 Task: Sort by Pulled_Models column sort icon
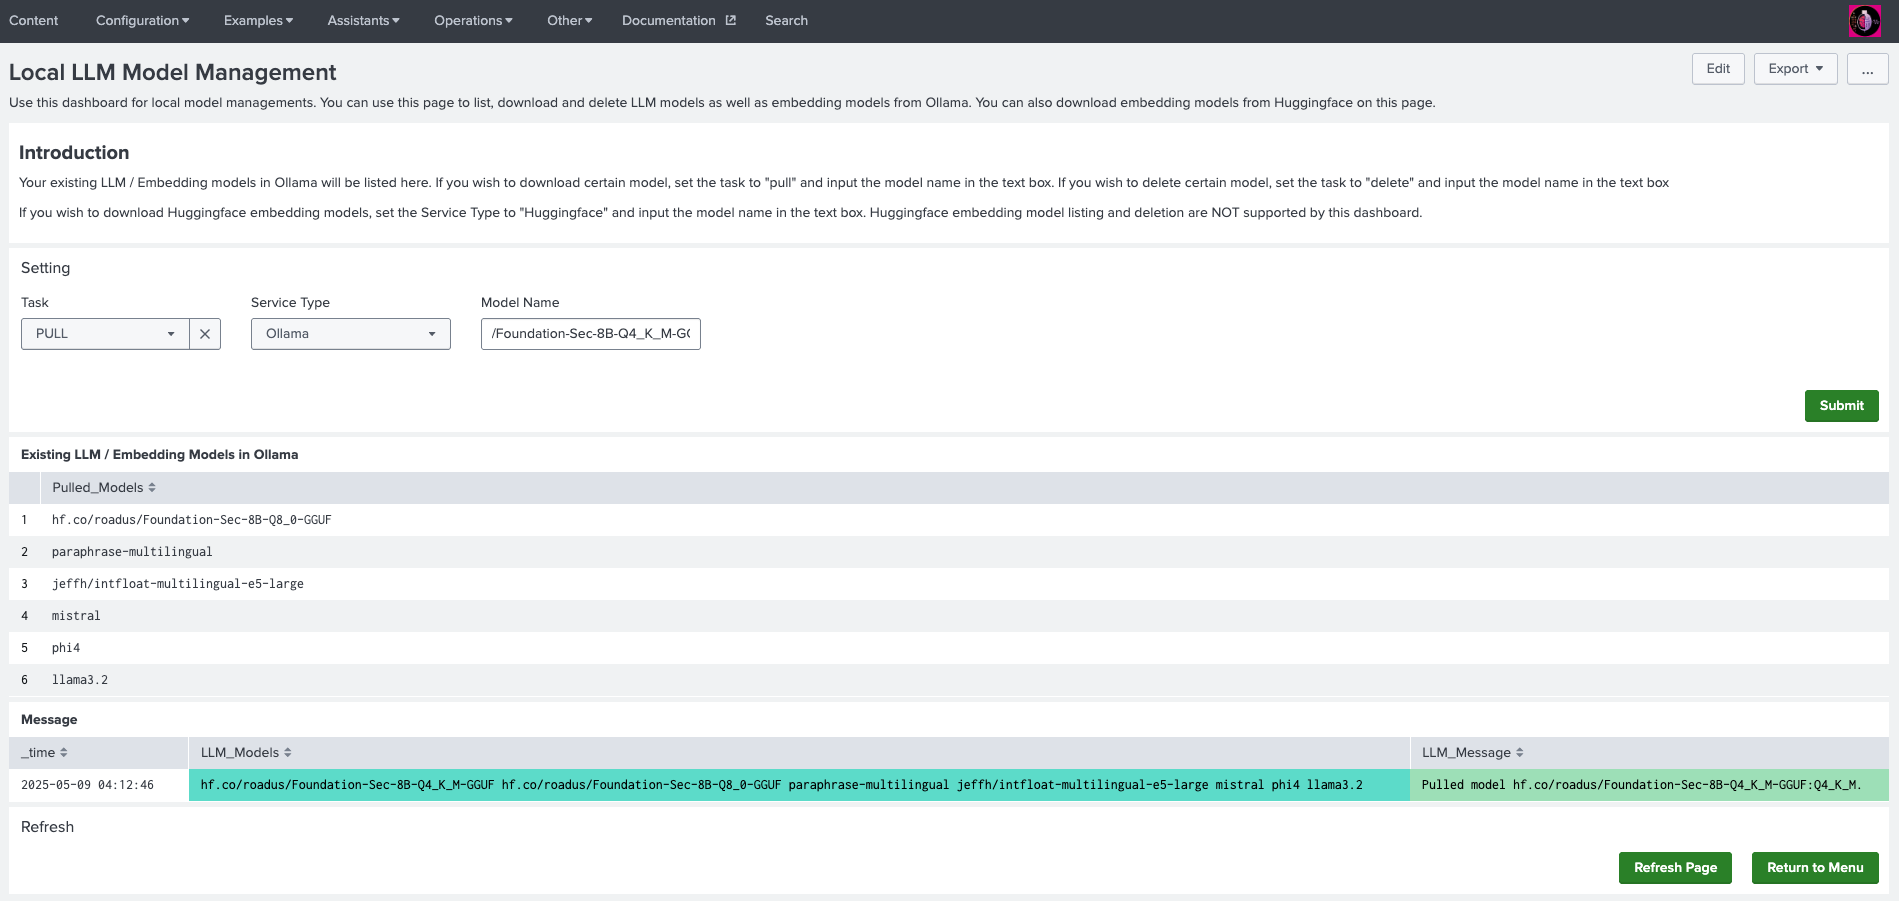coord(152,488)
